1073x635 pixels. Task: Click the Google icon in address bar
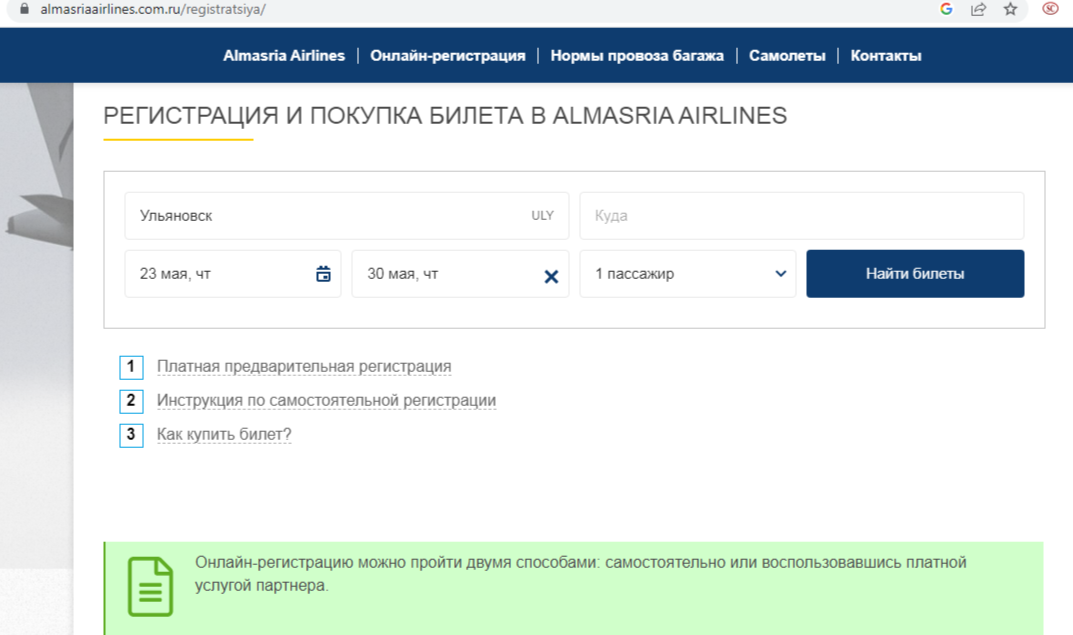(x=946, y=9)
